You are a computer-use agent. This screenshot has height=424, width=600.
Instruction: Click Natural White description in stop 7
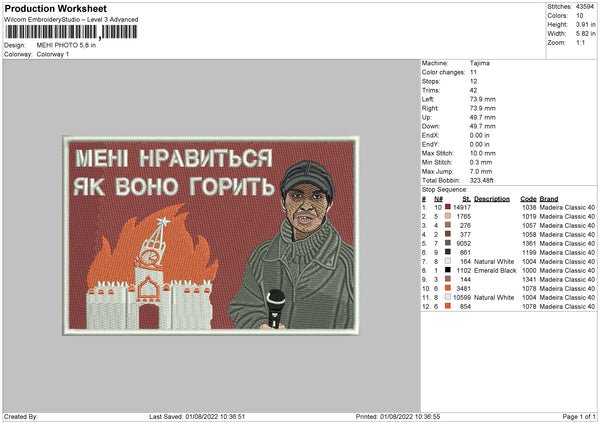pyautogui.click(x=494, y=261)
